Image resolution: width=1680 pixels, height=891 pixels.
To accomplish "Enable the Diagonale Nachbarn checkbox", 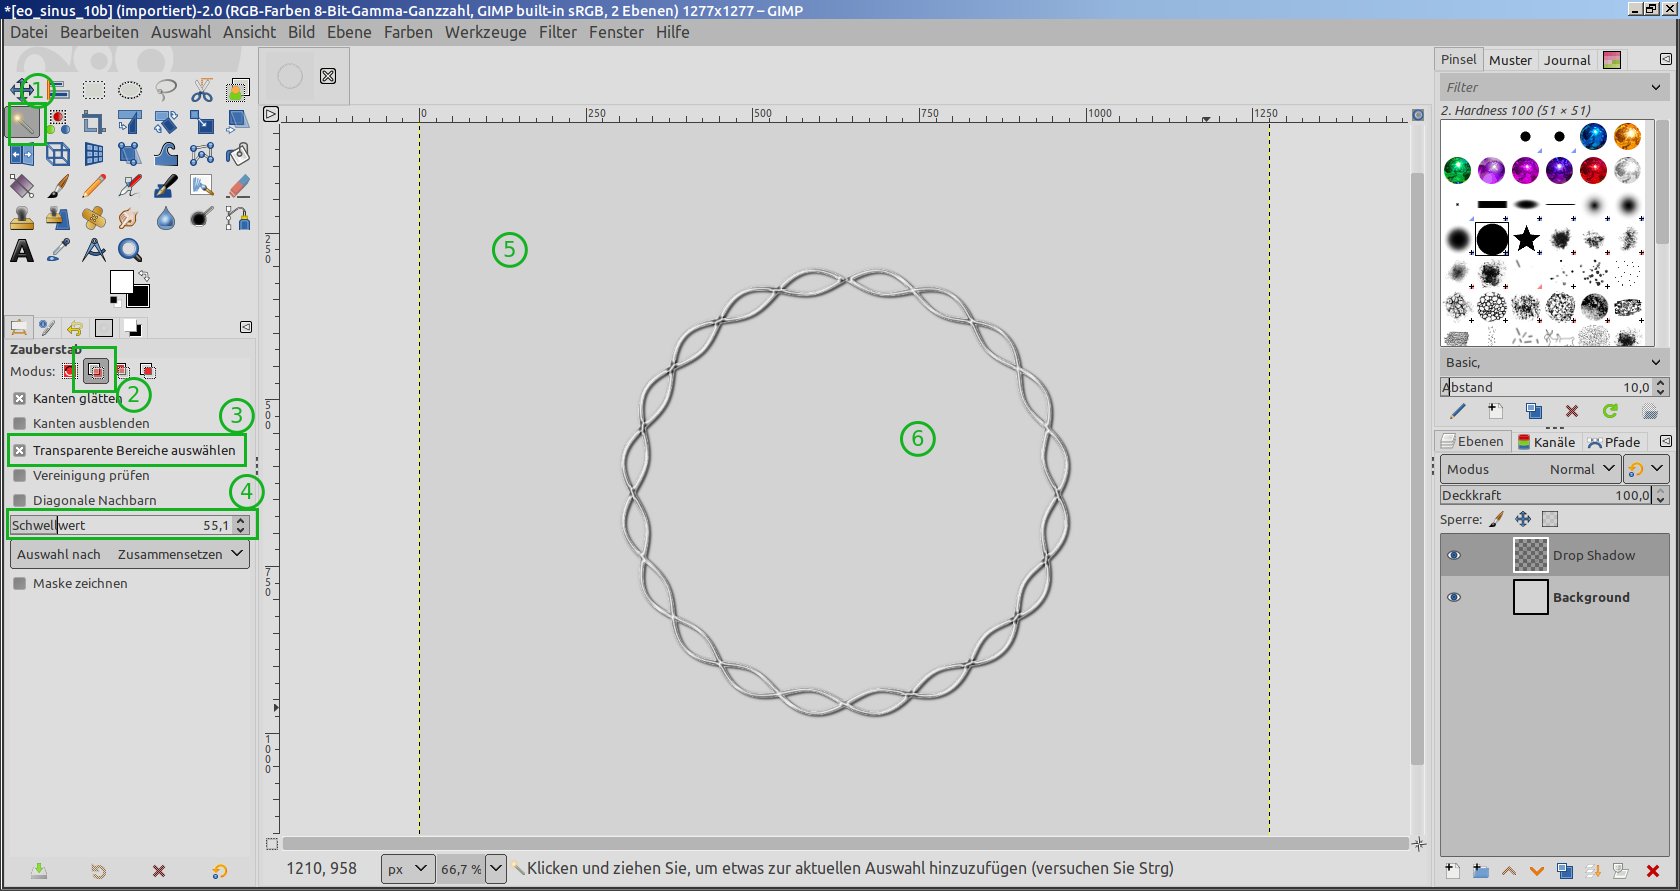I will point(20,500).
